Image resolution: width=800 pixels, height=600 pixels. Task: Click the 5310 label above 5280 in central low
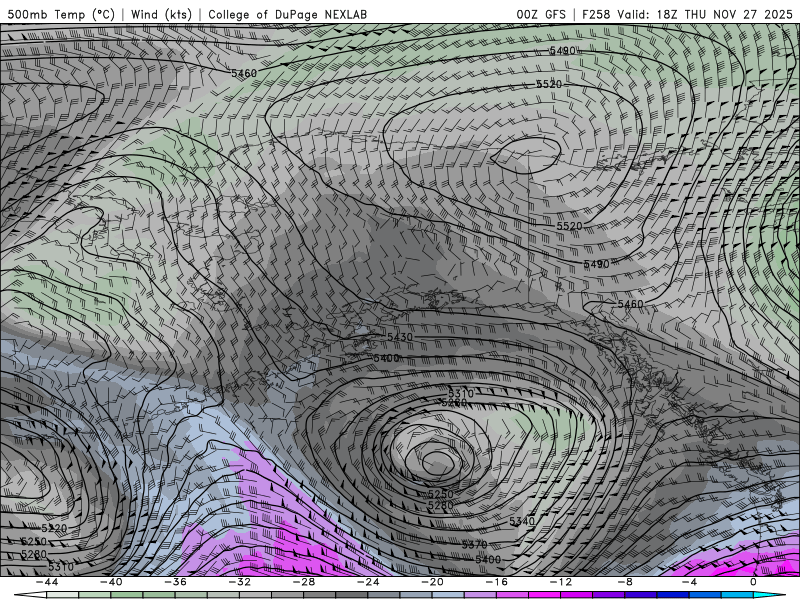click(x=461, y=393)
